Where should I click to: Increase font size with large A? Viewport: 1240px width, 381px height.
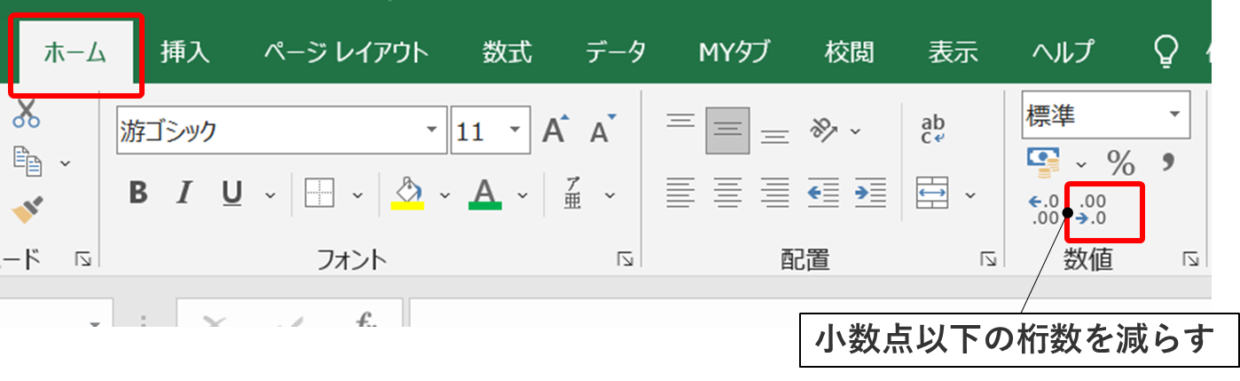(555, 130)
